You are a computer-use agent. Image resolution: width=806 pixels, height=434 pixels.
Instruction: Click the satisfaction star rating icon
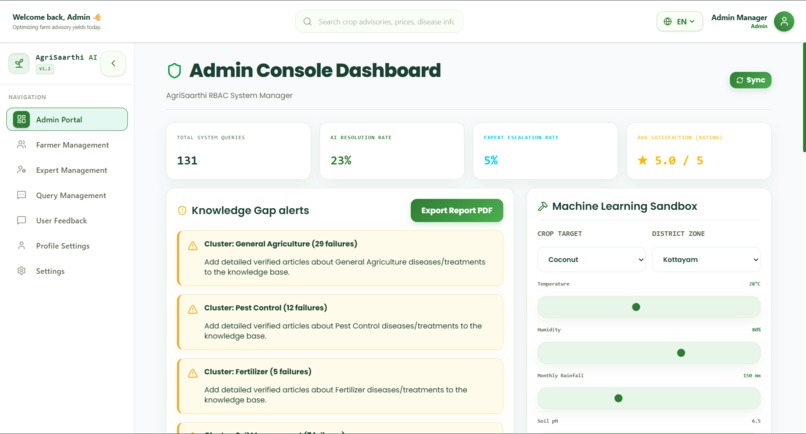click(x=643, y=160)
